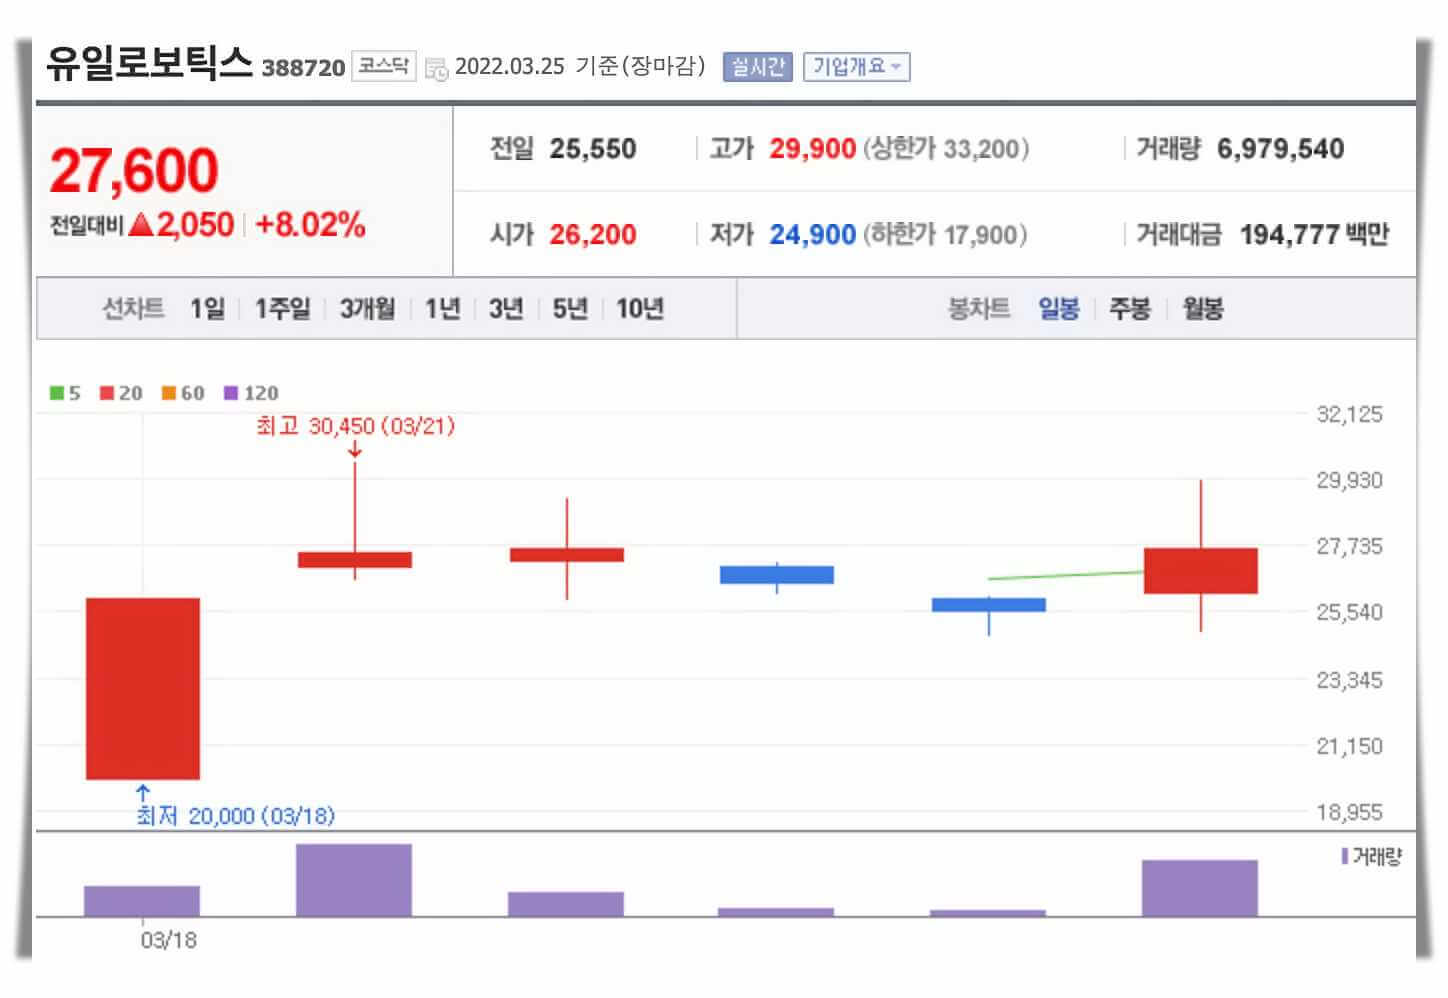
Task: Click the 03/18 date axis label
Action: [169, 940]
